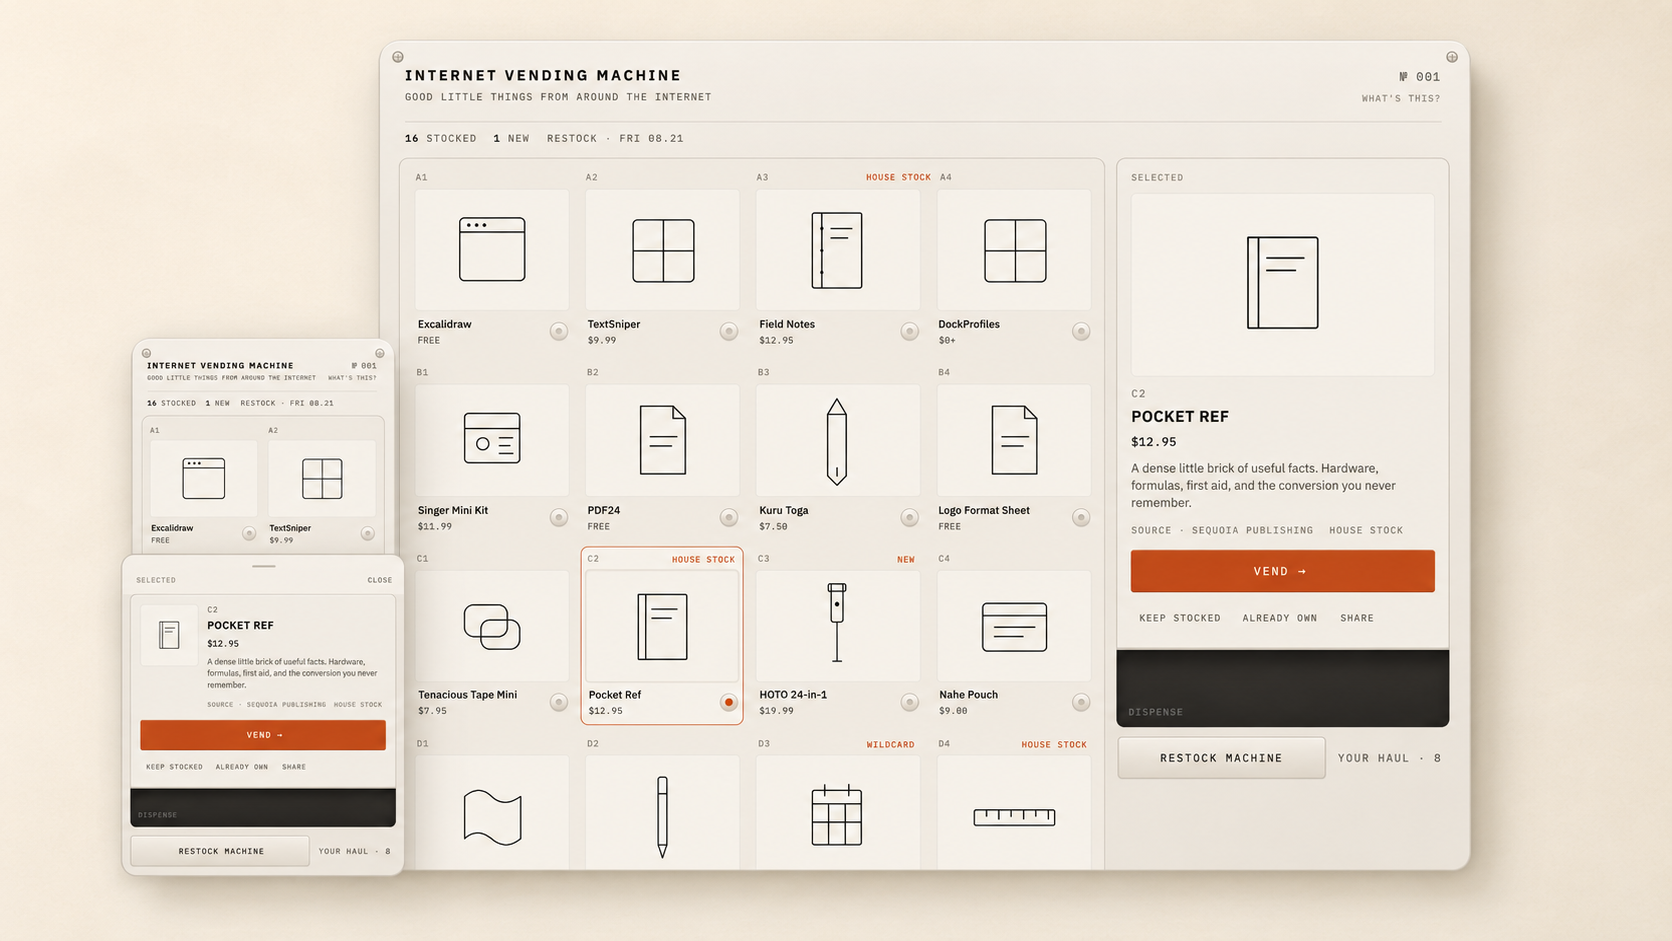The height and width of the screenshot is (941, 1672).
Task: Select the Excalidraw radio button in the desktop grid
Action: (x=559, y=331)
